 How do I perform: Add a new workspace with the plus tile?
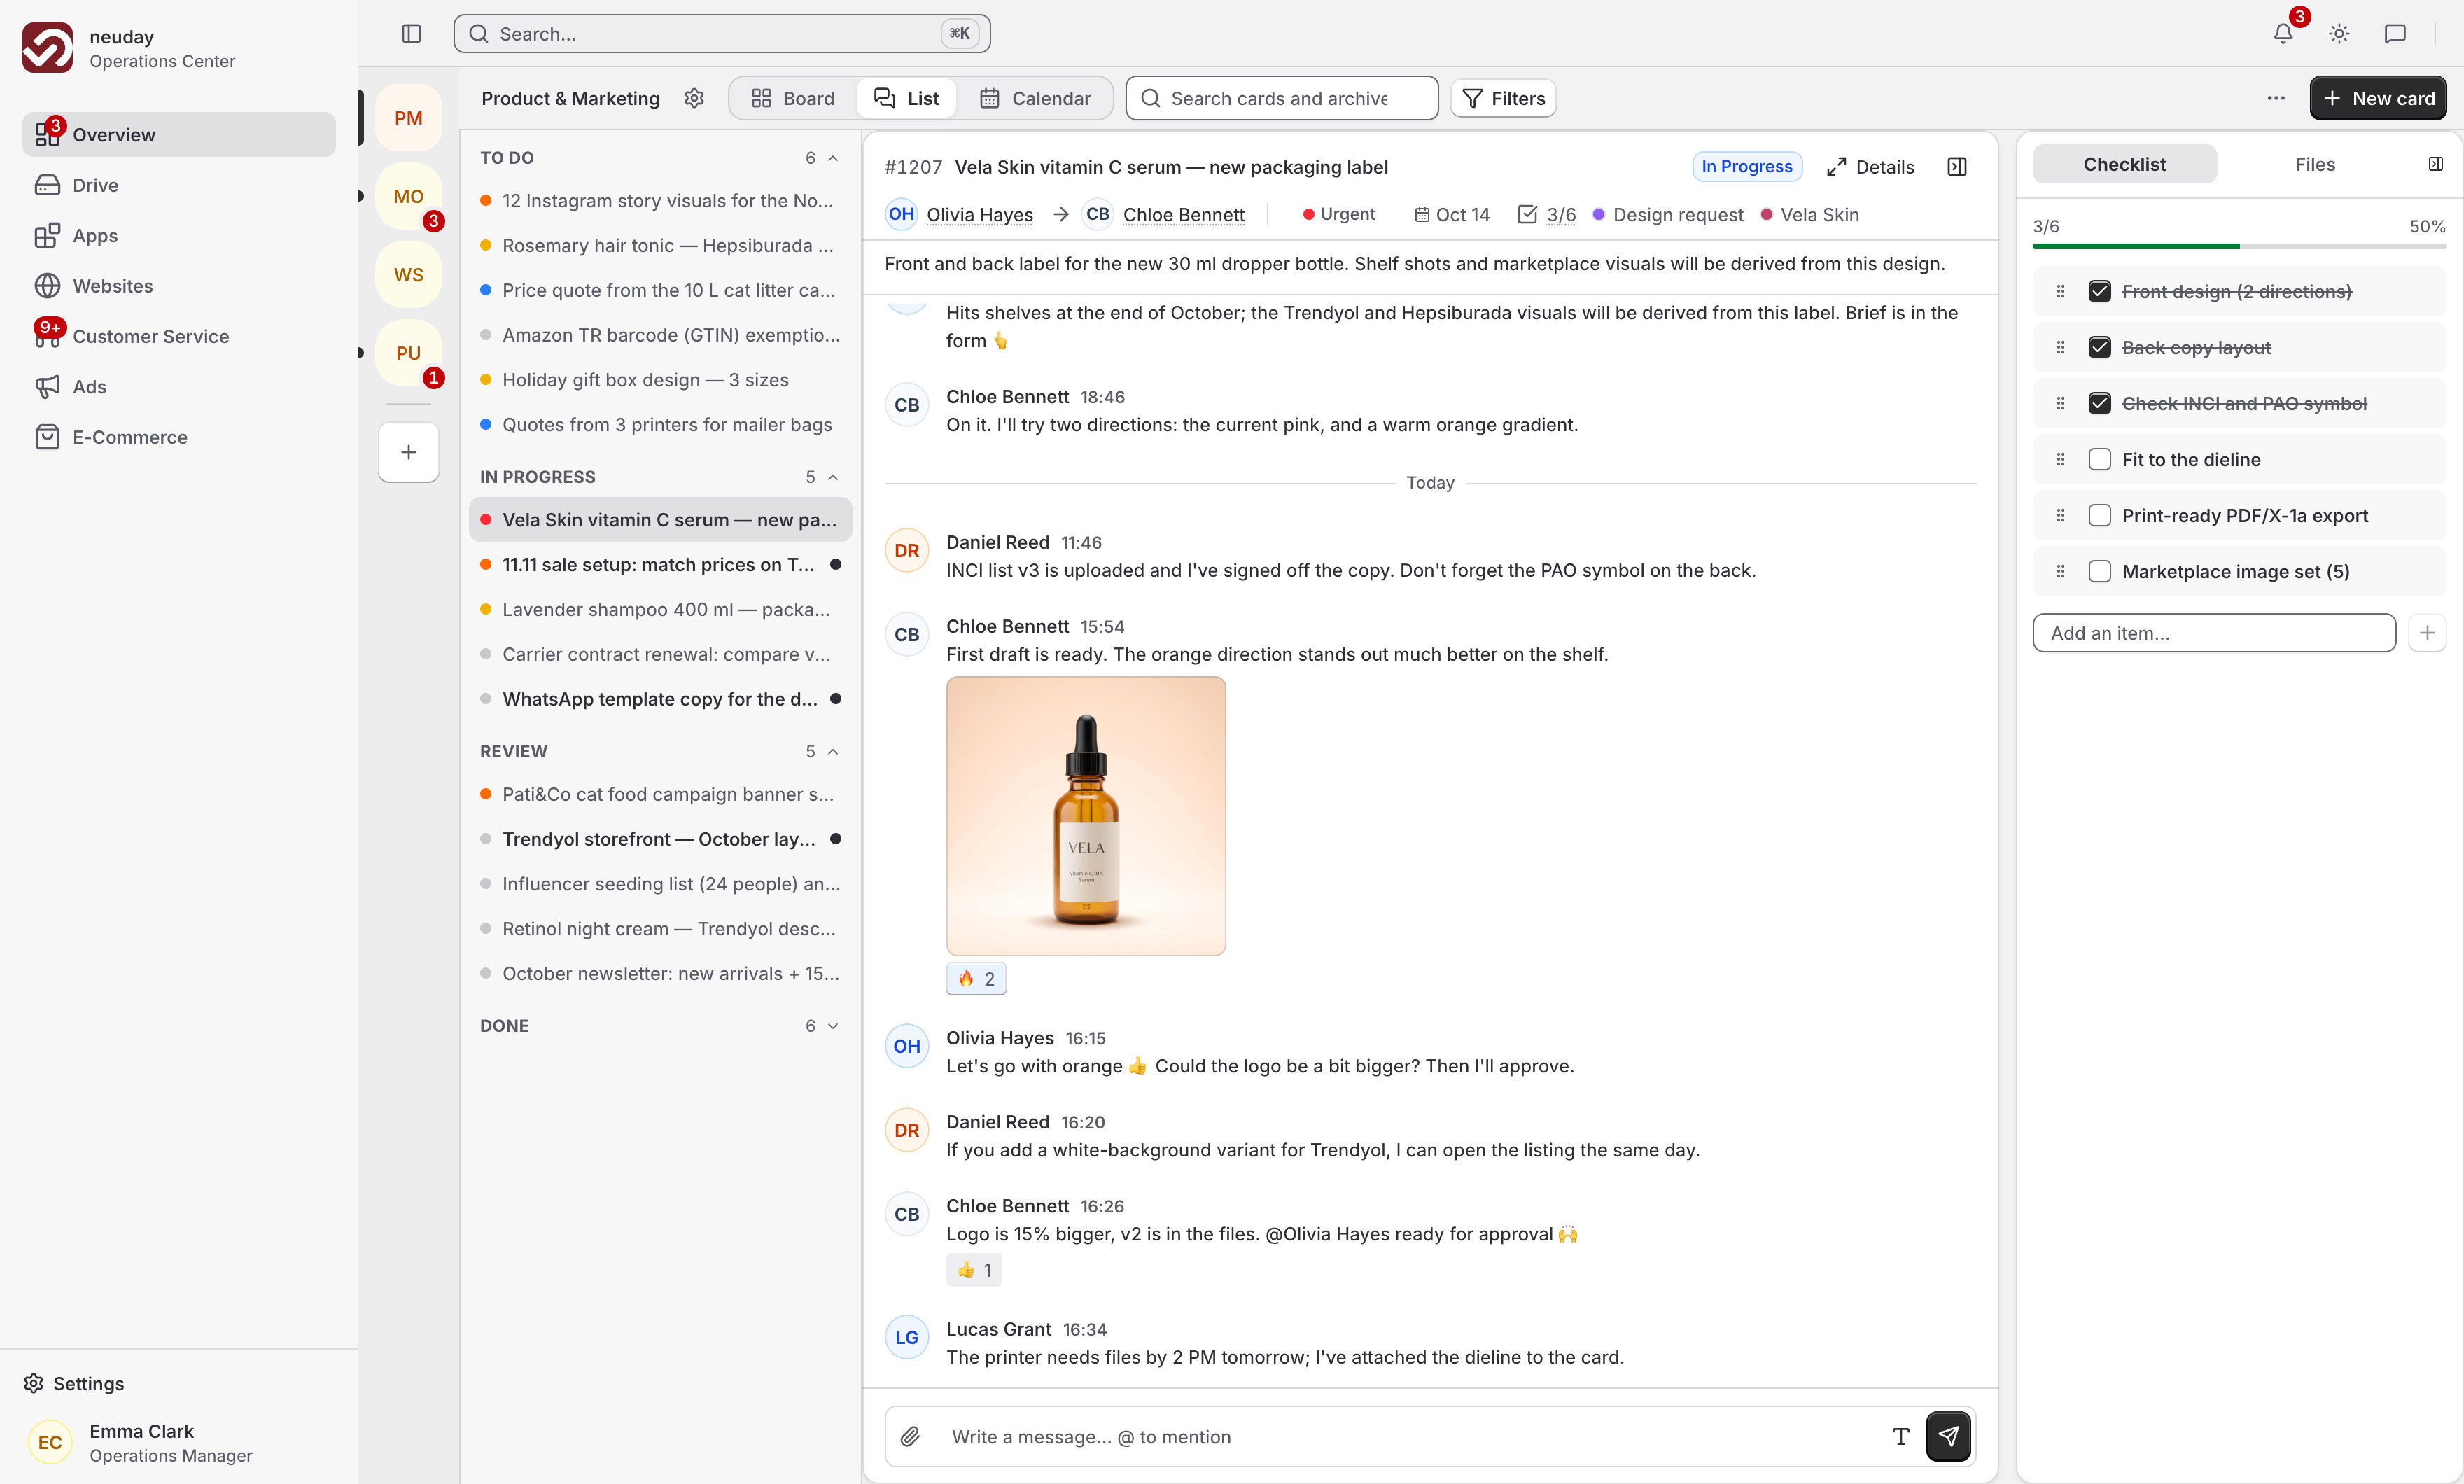pos(408,452)
